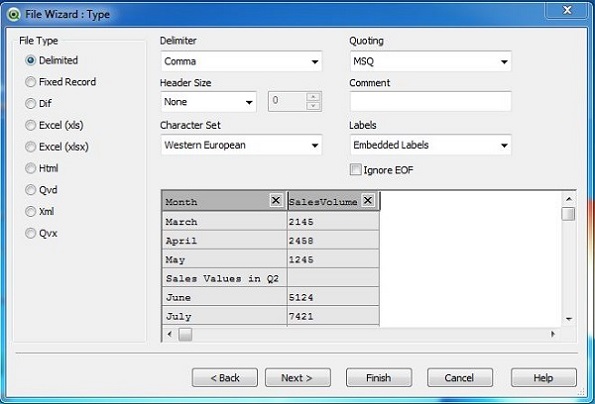Click the header size number field

coord(288,101)
